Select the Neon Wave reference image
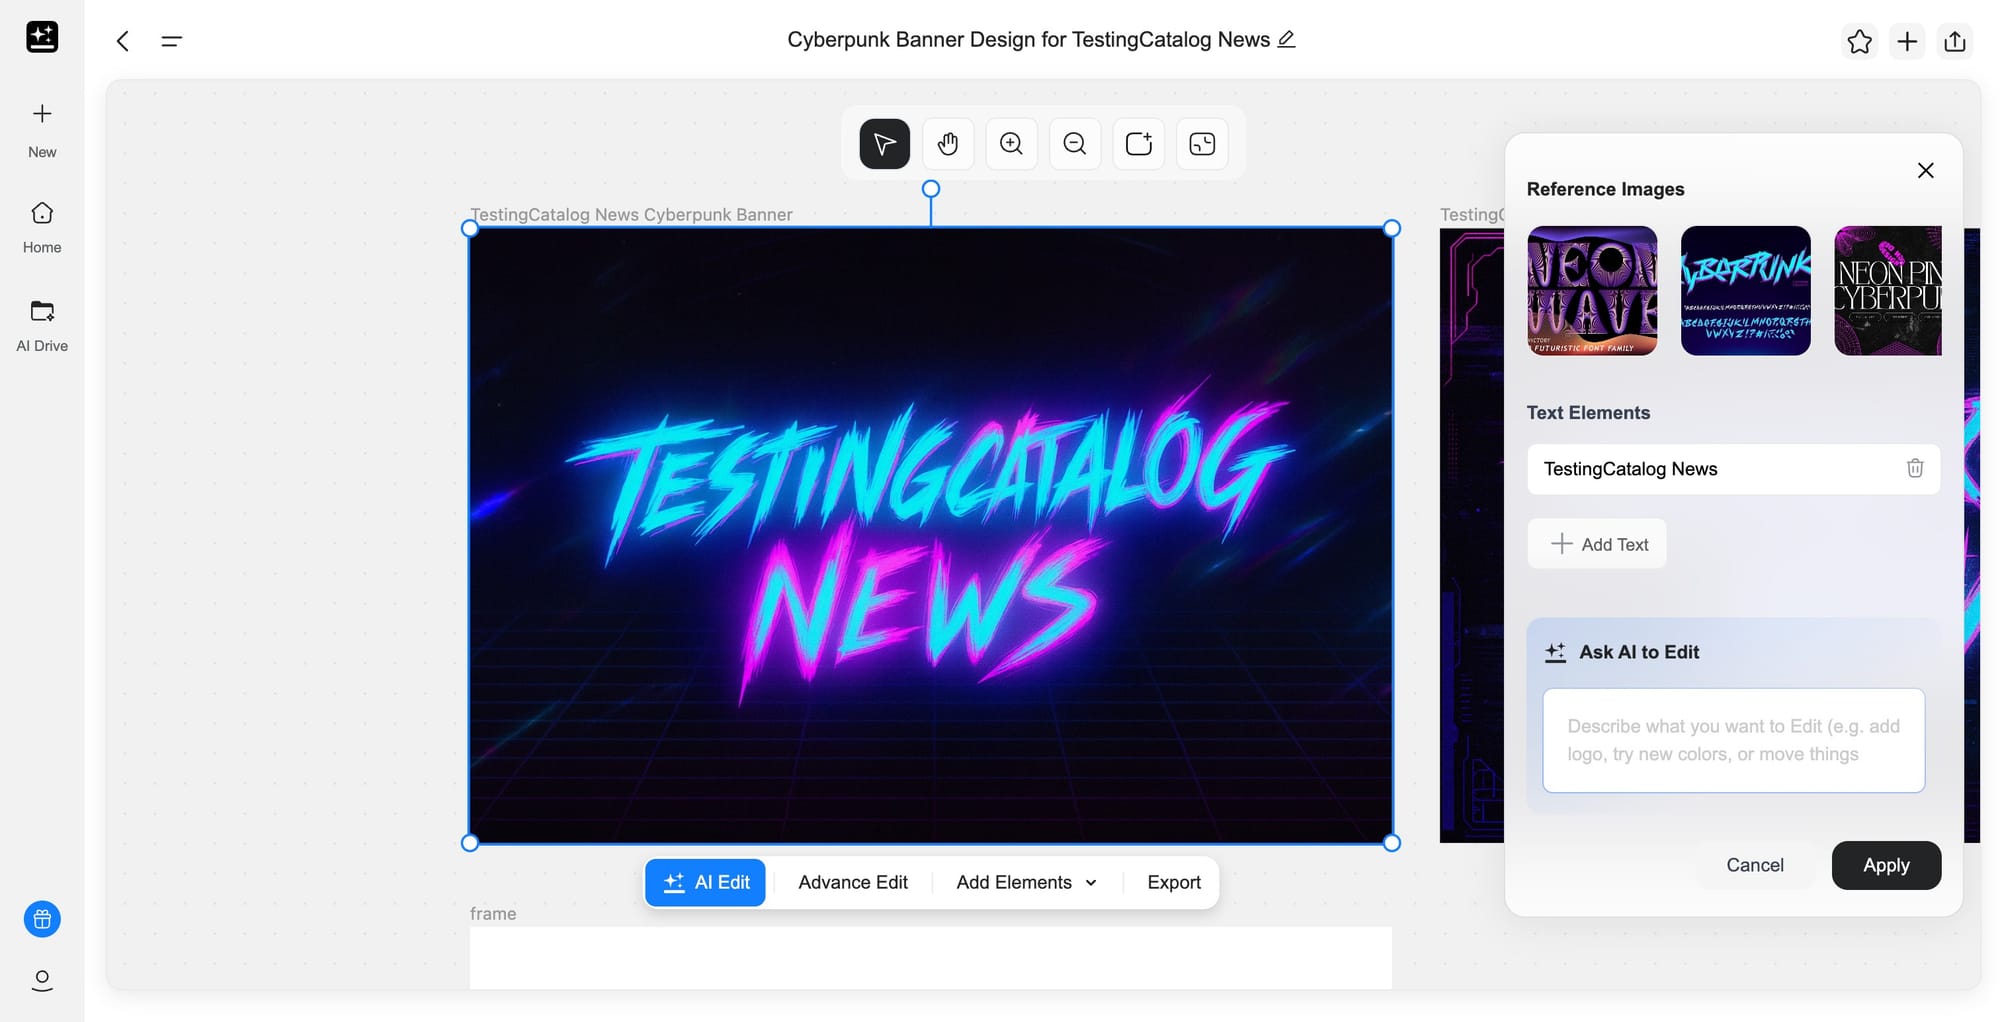The image size is (2000, 1022). point(1592,290)
